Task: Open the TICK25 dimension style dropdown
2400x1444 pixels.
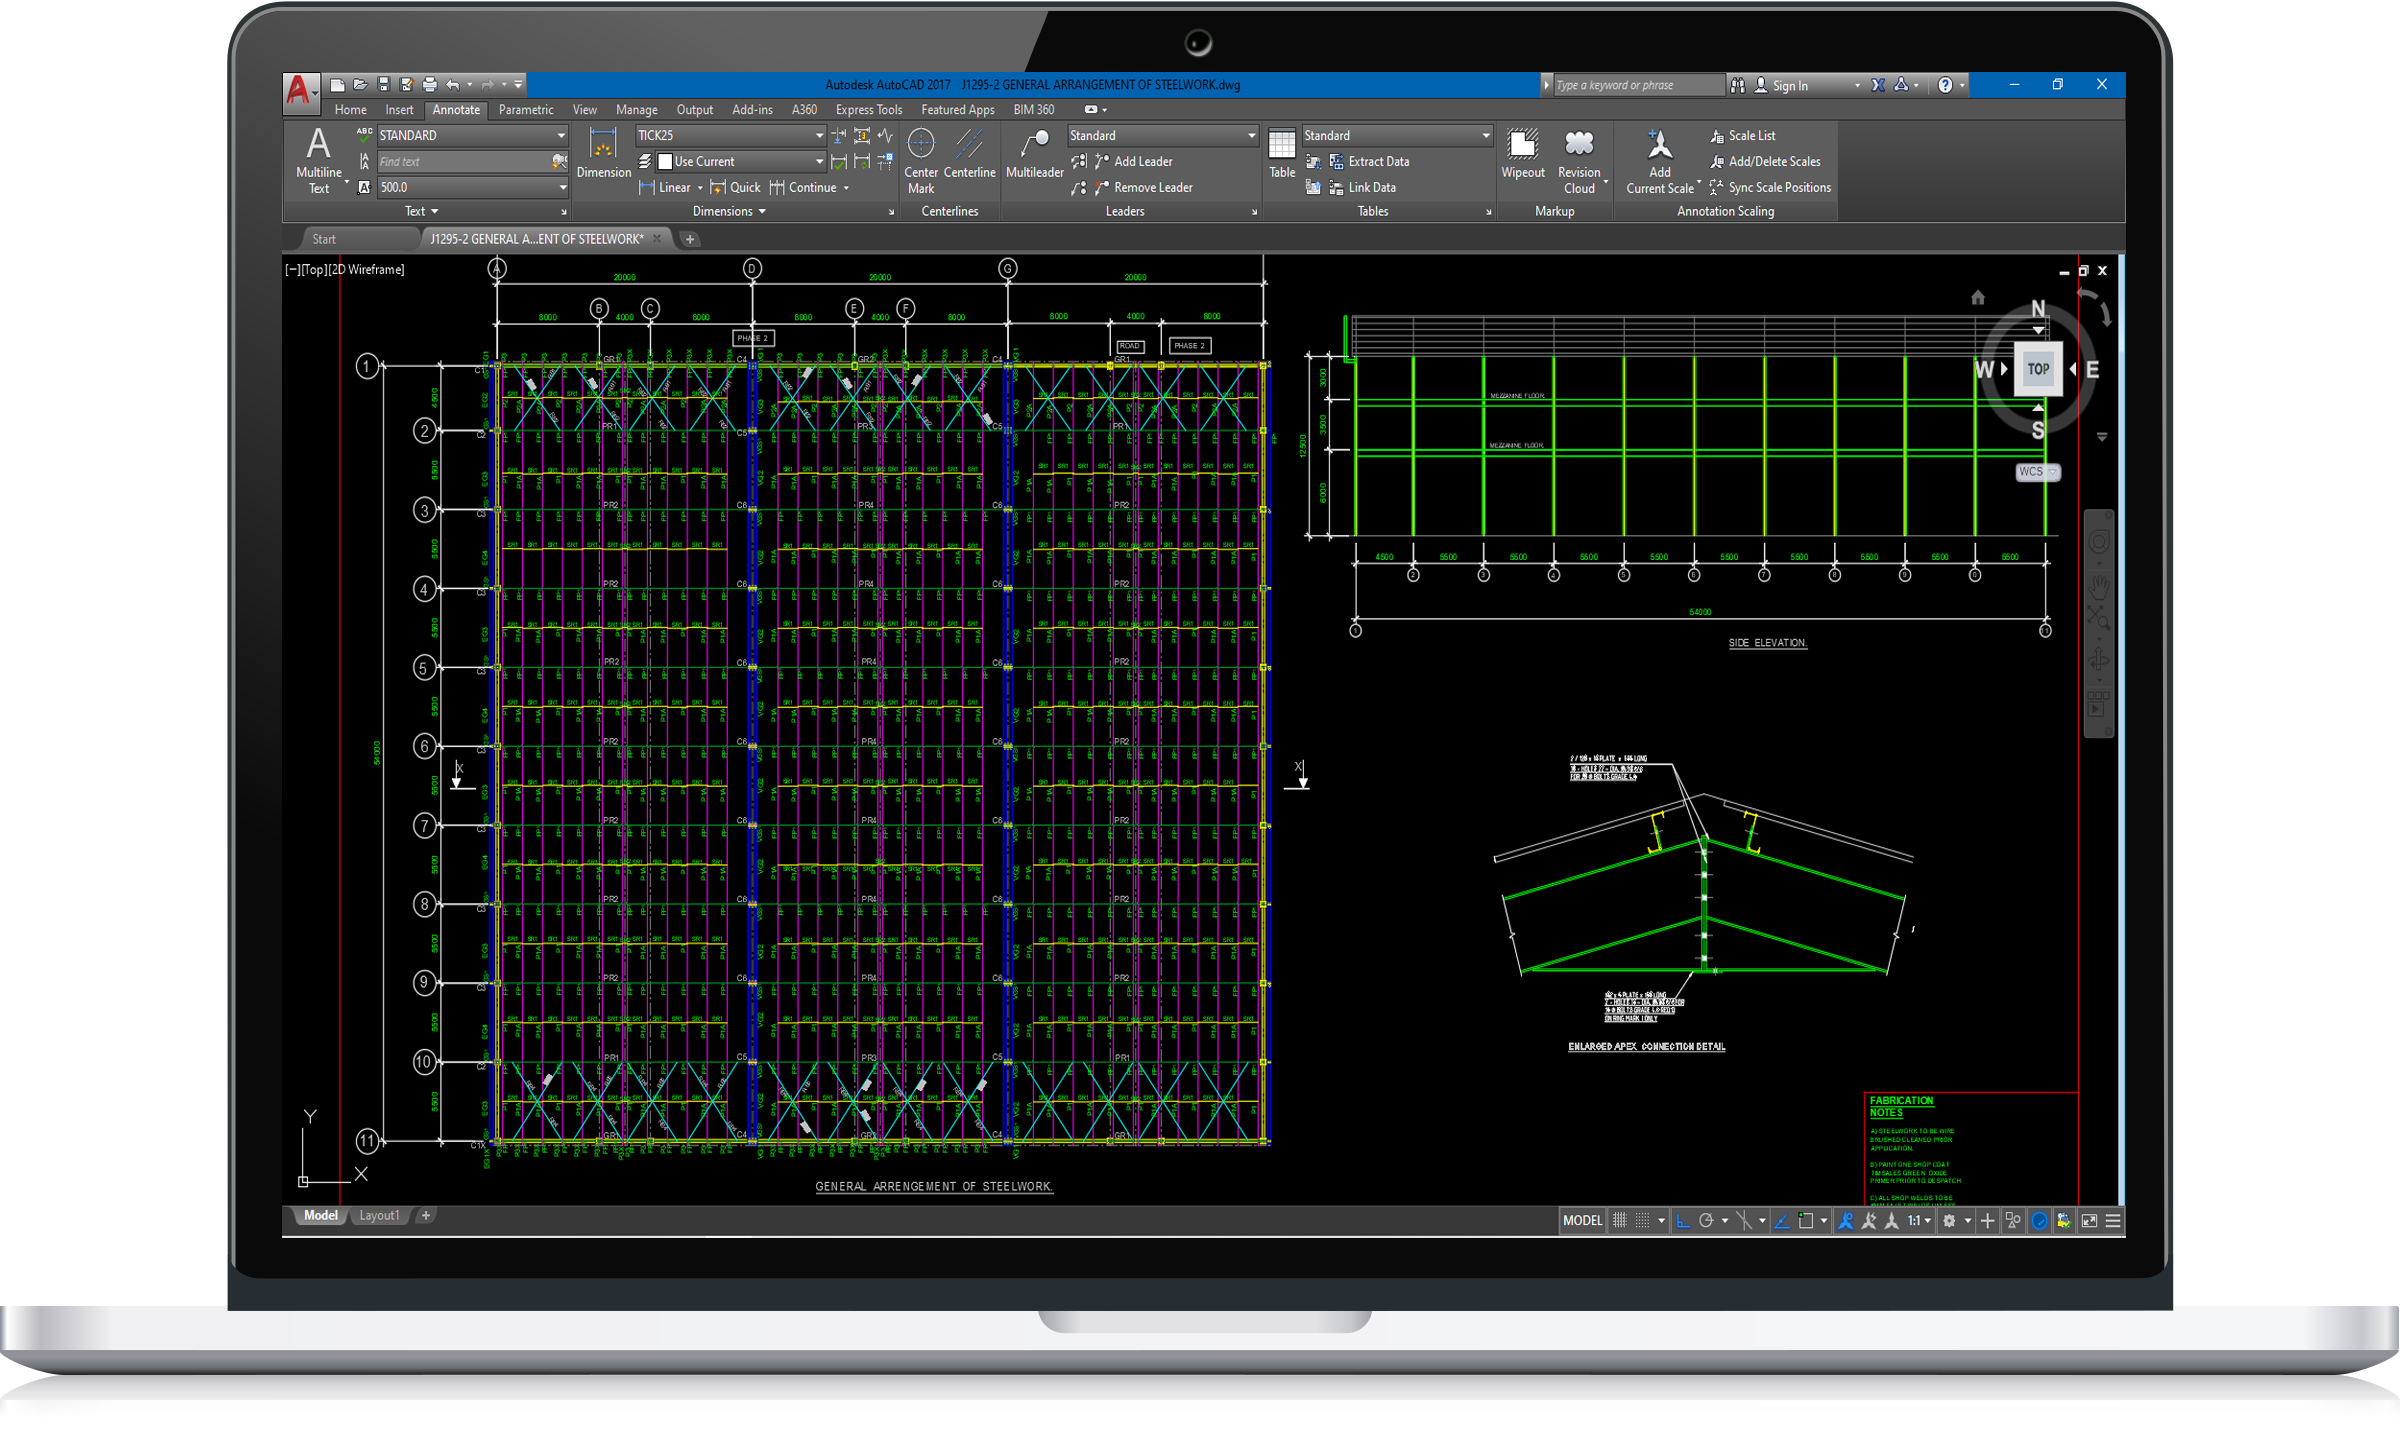Action: click(819, 135)
